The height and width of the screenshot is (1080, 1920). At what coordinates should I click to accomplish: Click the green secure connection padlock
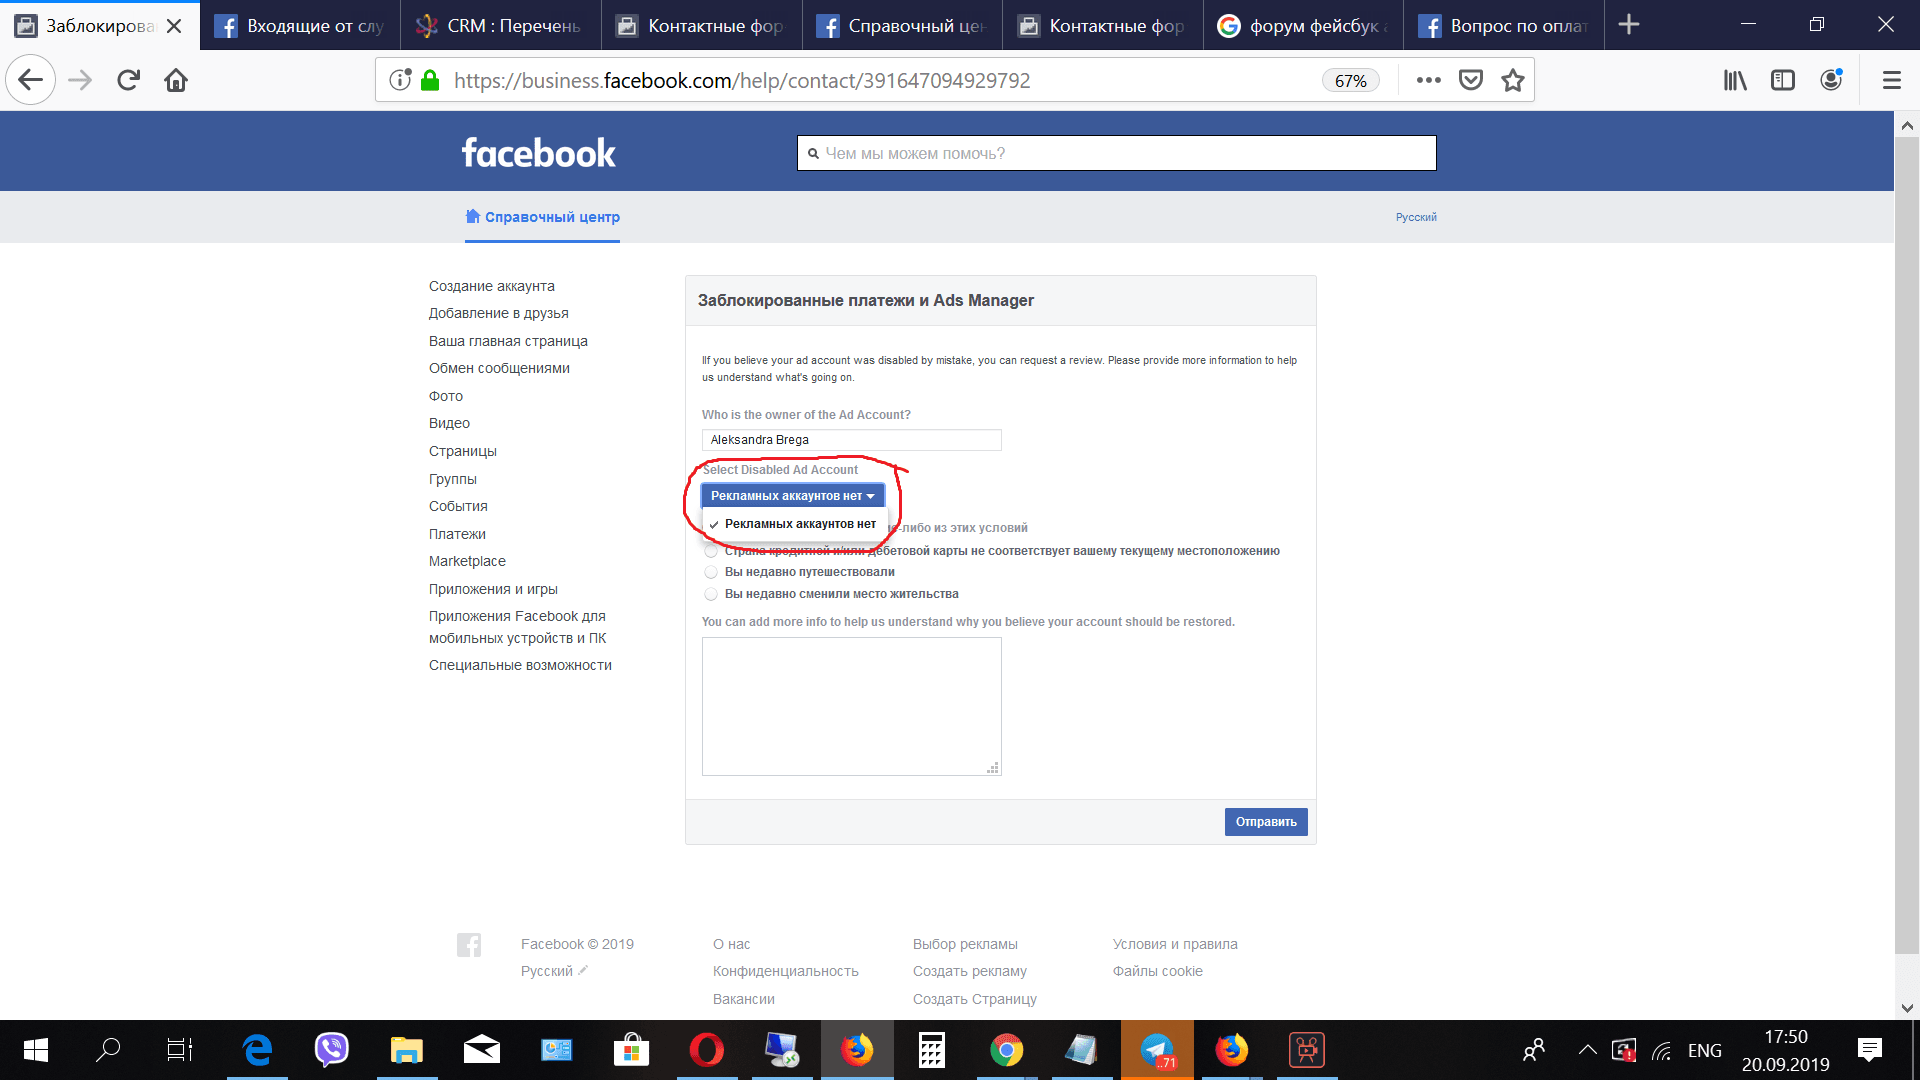pyautogui.click(x=430, y=80)
